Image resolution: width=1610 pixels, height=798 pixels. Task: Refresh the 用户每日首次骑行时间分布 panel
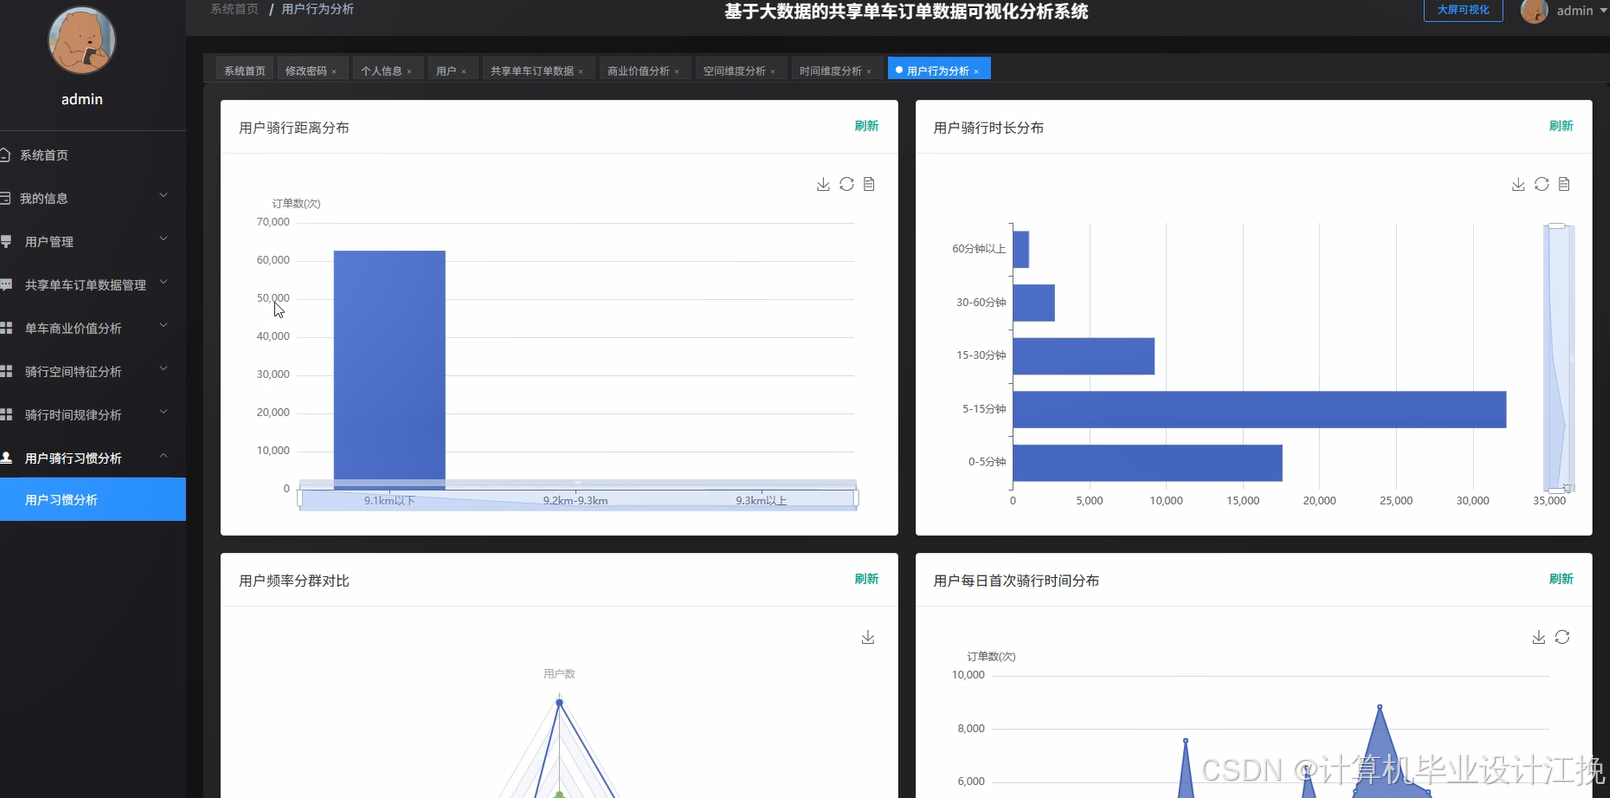pyautogui.click(x=1561, y=579)
